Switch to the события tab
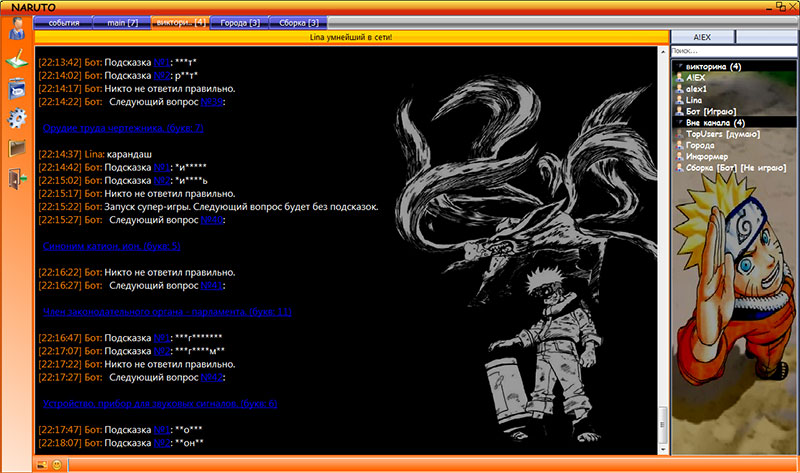 (62, 22)
